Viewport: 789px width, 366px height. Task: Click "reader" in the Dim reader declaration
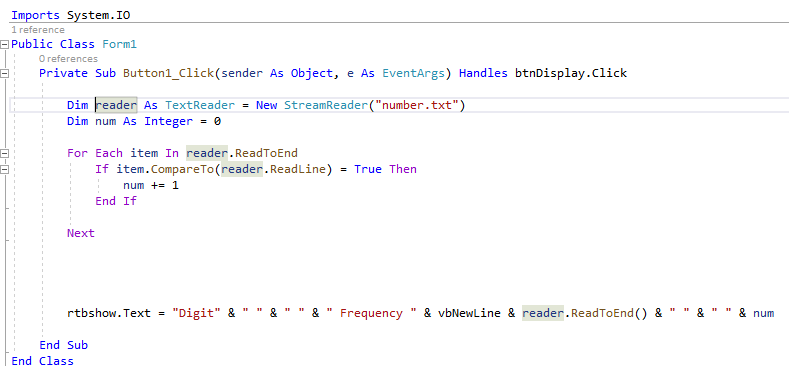[116, 105]
